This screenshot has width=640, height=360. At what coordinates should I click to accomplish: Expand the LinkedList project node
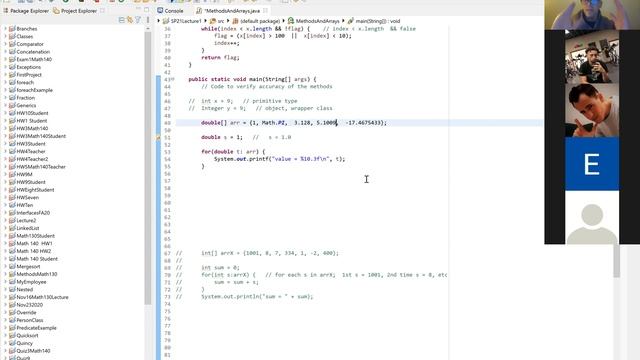point(5,228)
